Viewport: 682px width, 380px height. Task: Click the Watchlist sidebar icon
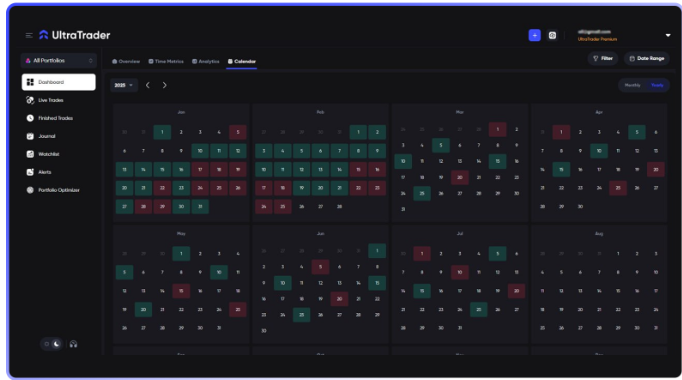30,154
